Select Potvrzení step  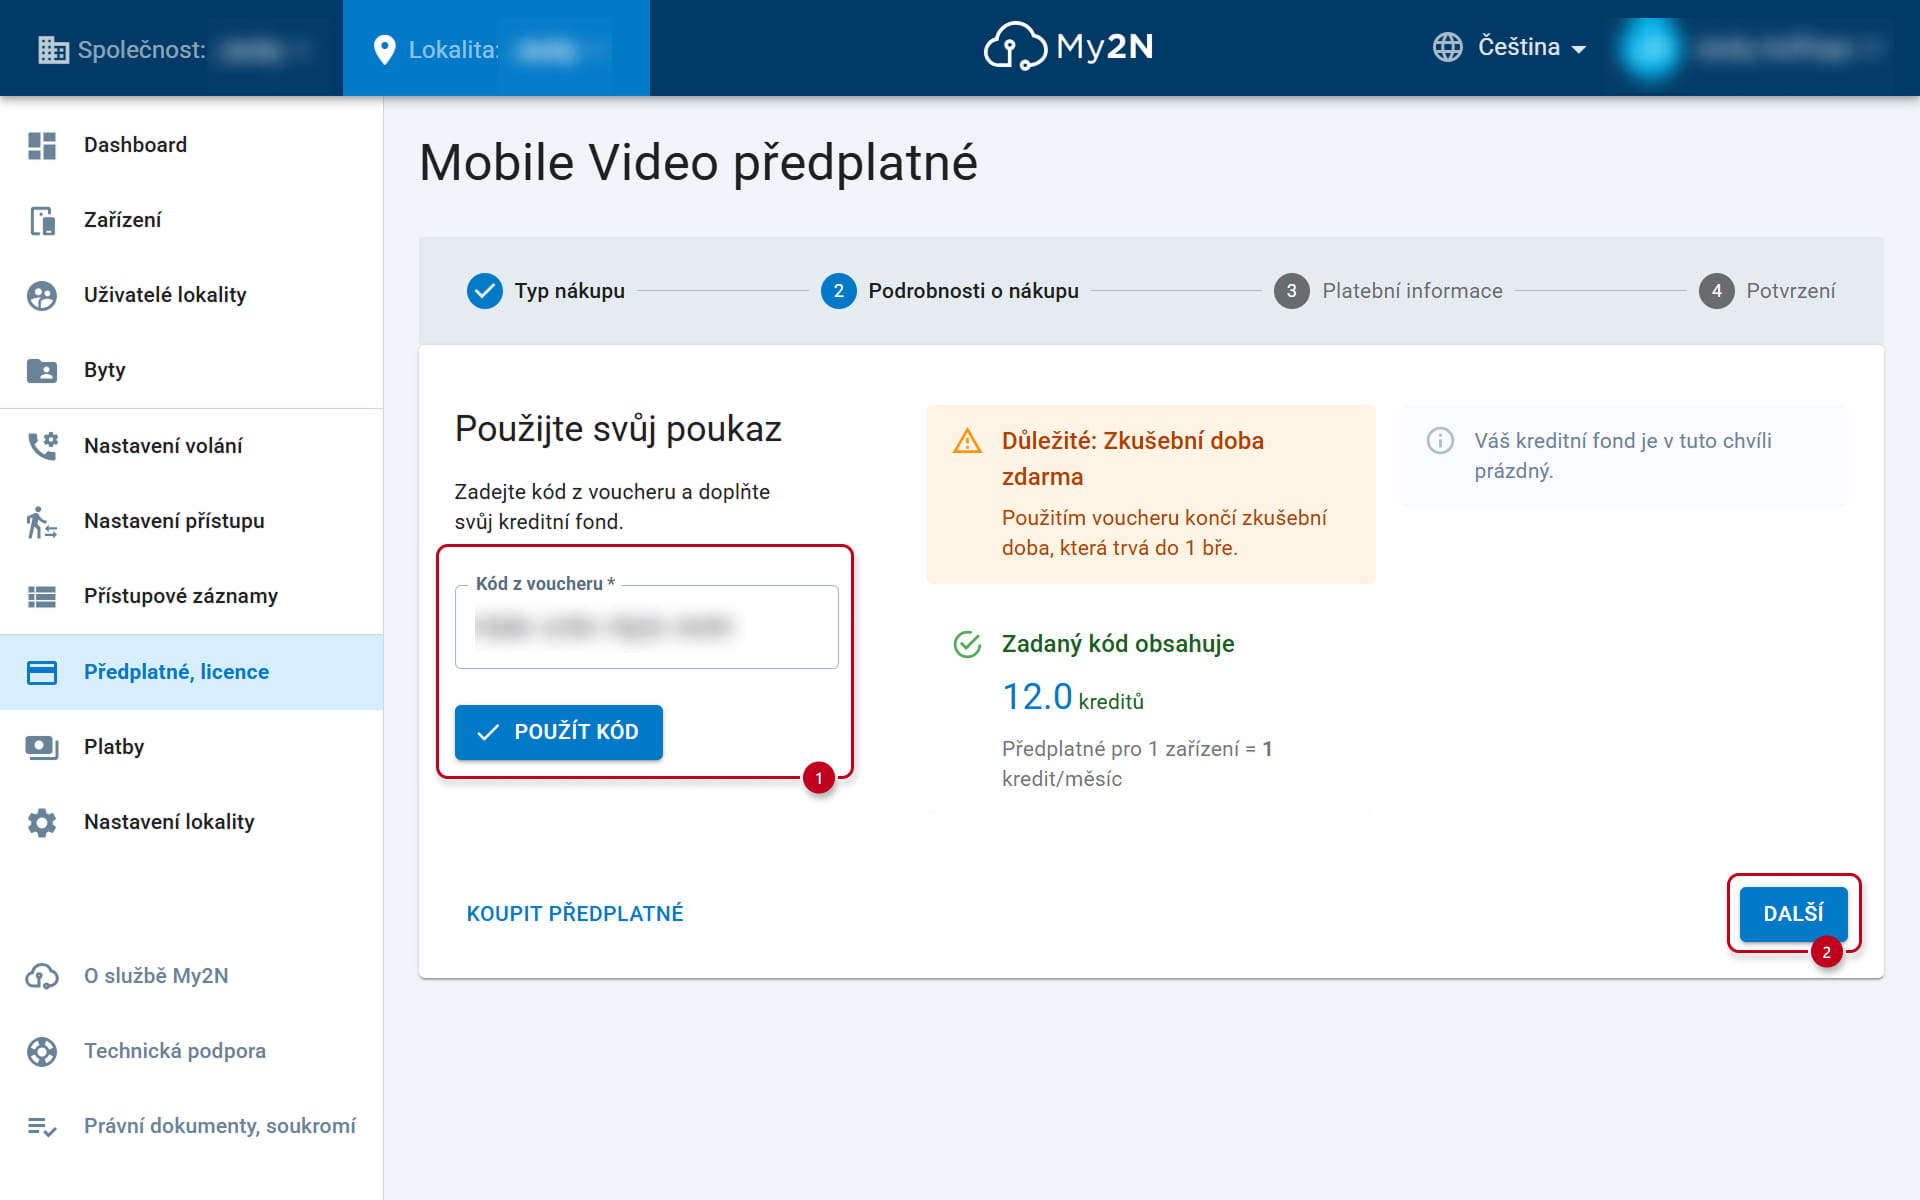1767,291
